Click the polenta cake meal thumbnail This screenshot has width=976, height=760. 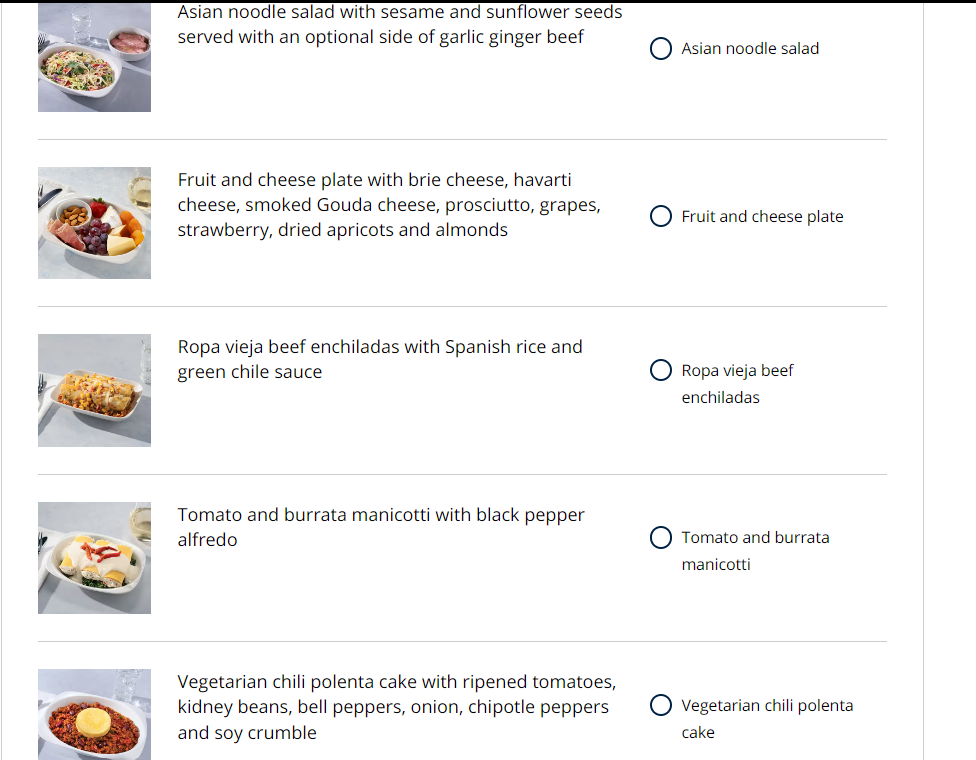tap(94, 714)
